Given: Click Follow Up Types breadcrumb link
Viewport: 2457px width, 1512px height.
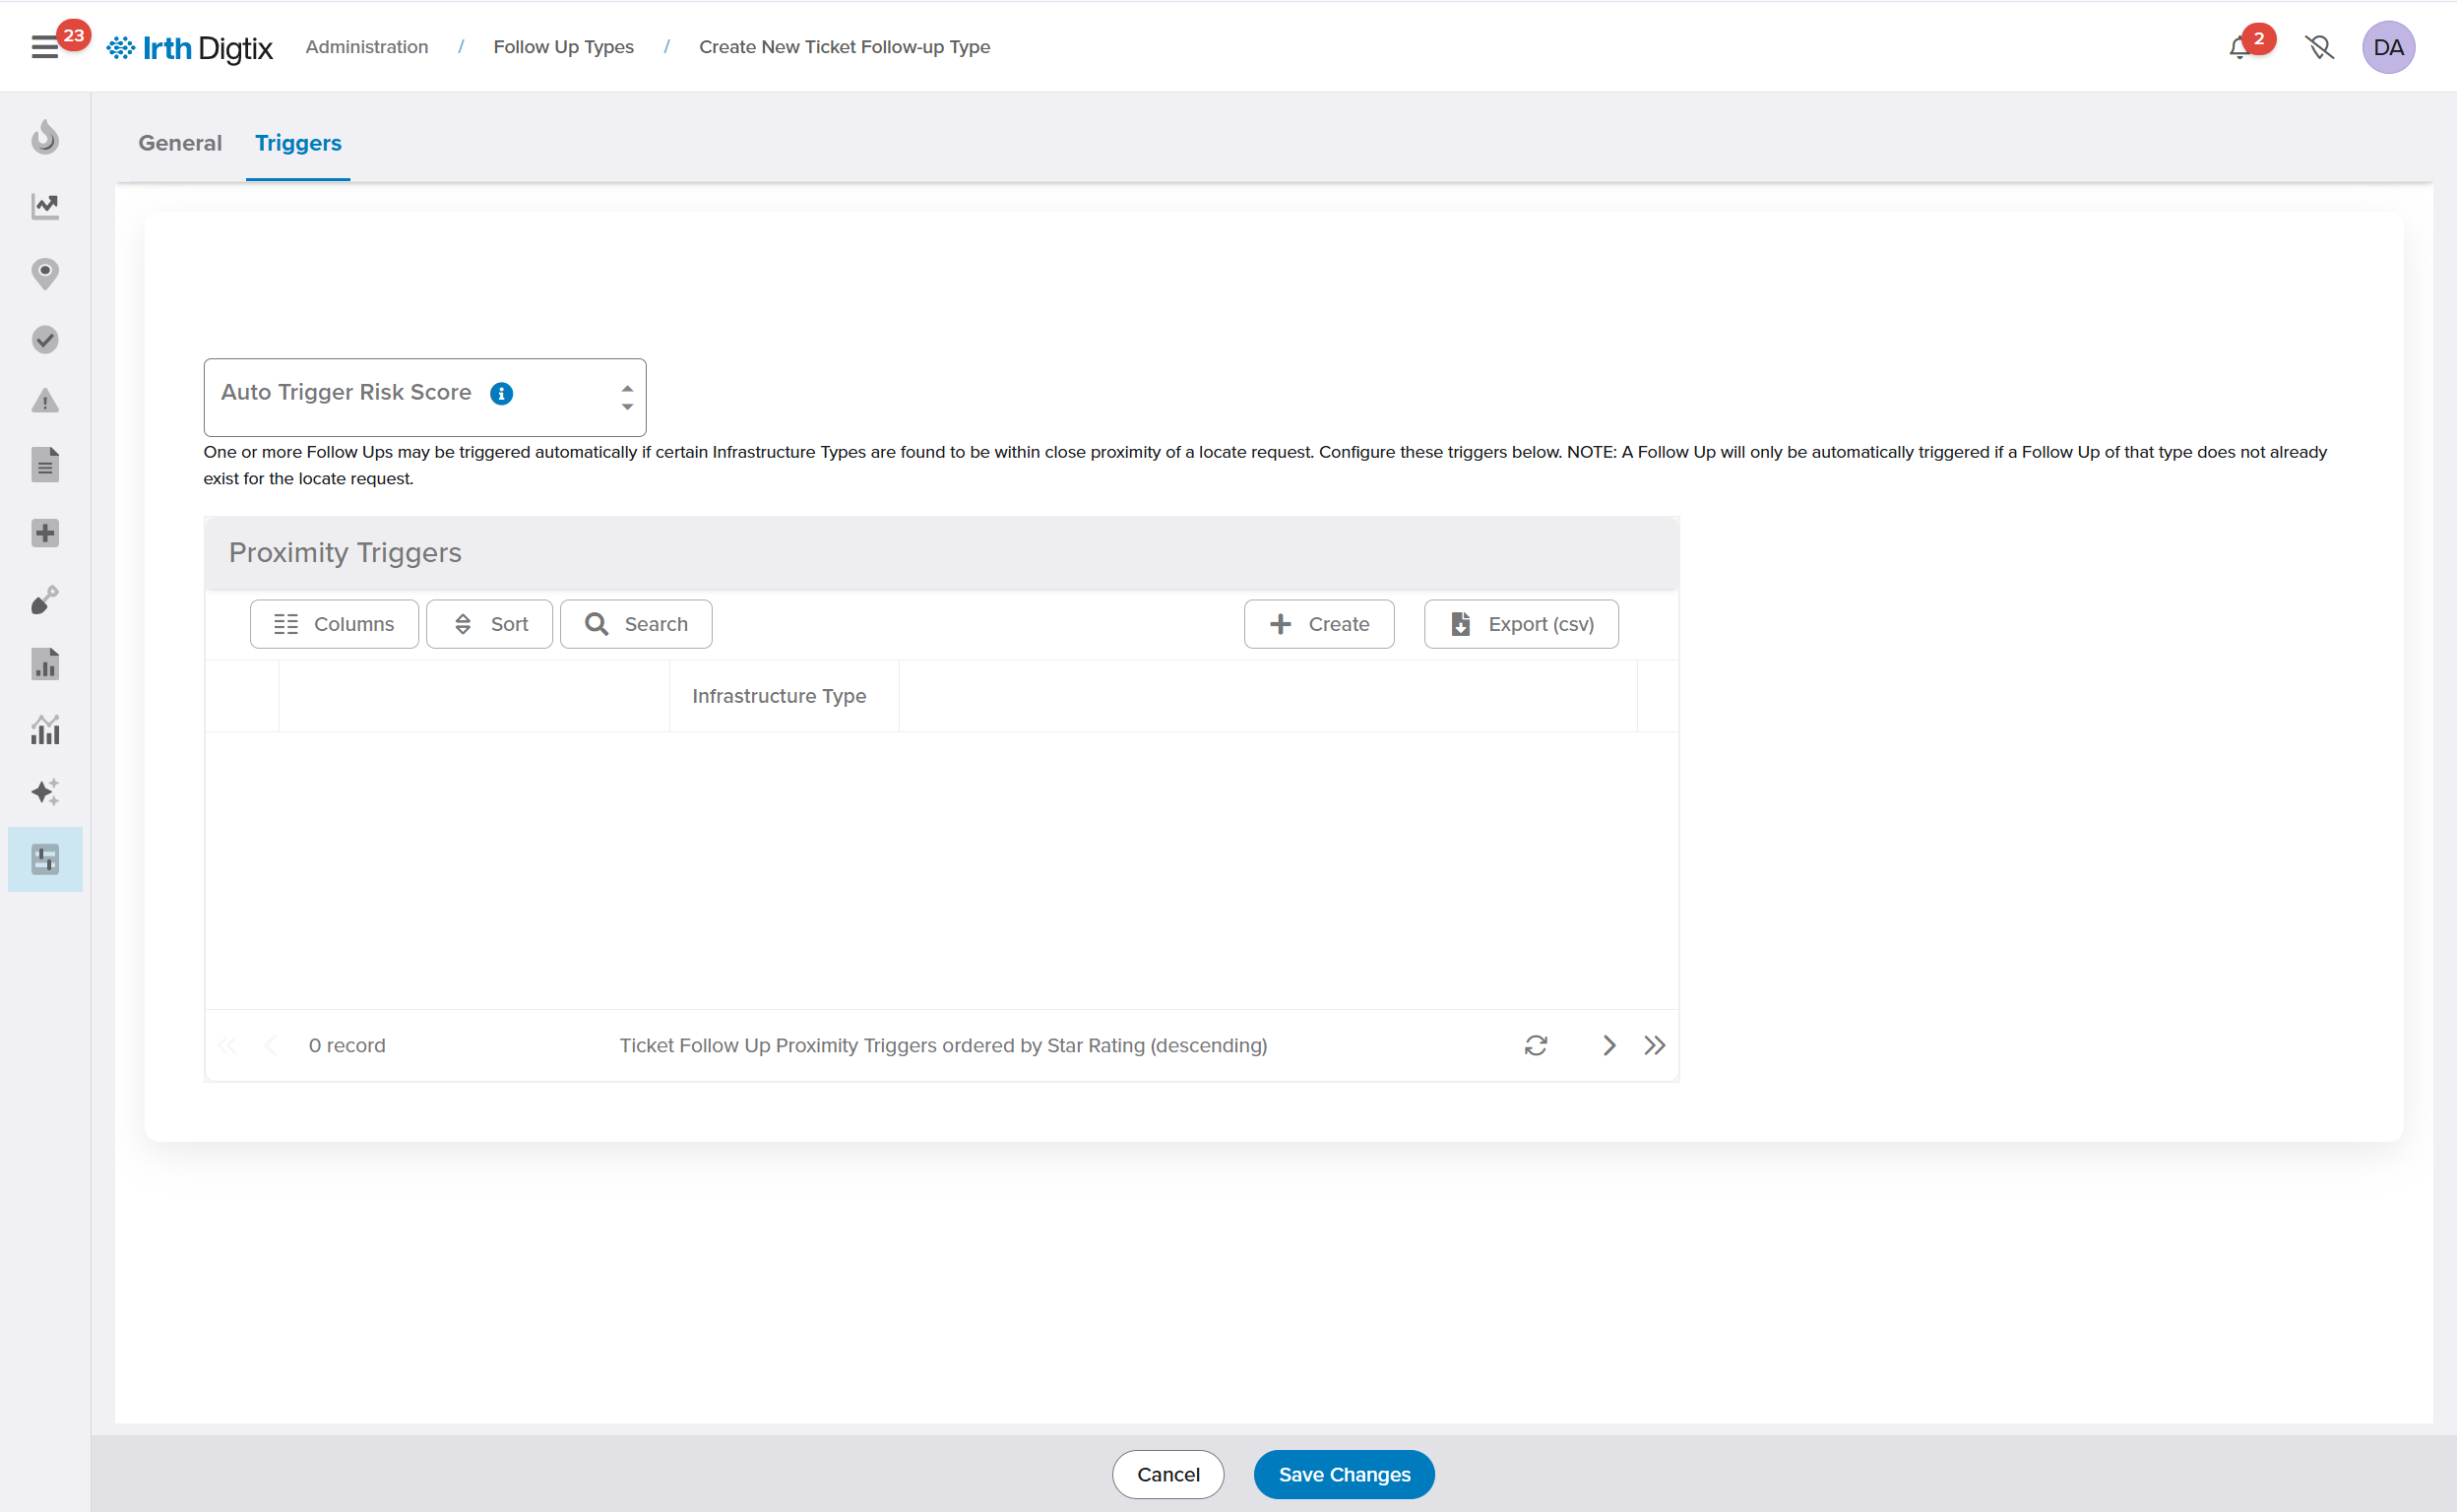Looking at the screenshot, I should 563,47.
